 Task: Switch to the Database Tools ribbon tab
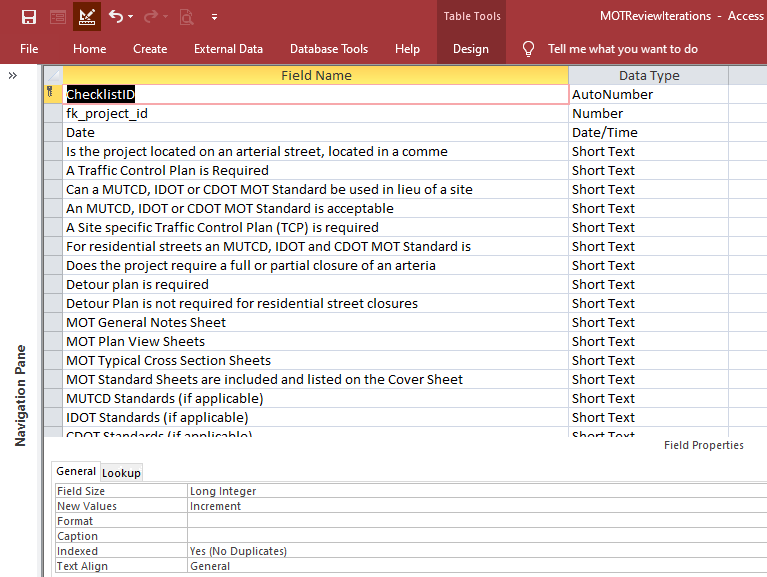(x=329, y=49)
